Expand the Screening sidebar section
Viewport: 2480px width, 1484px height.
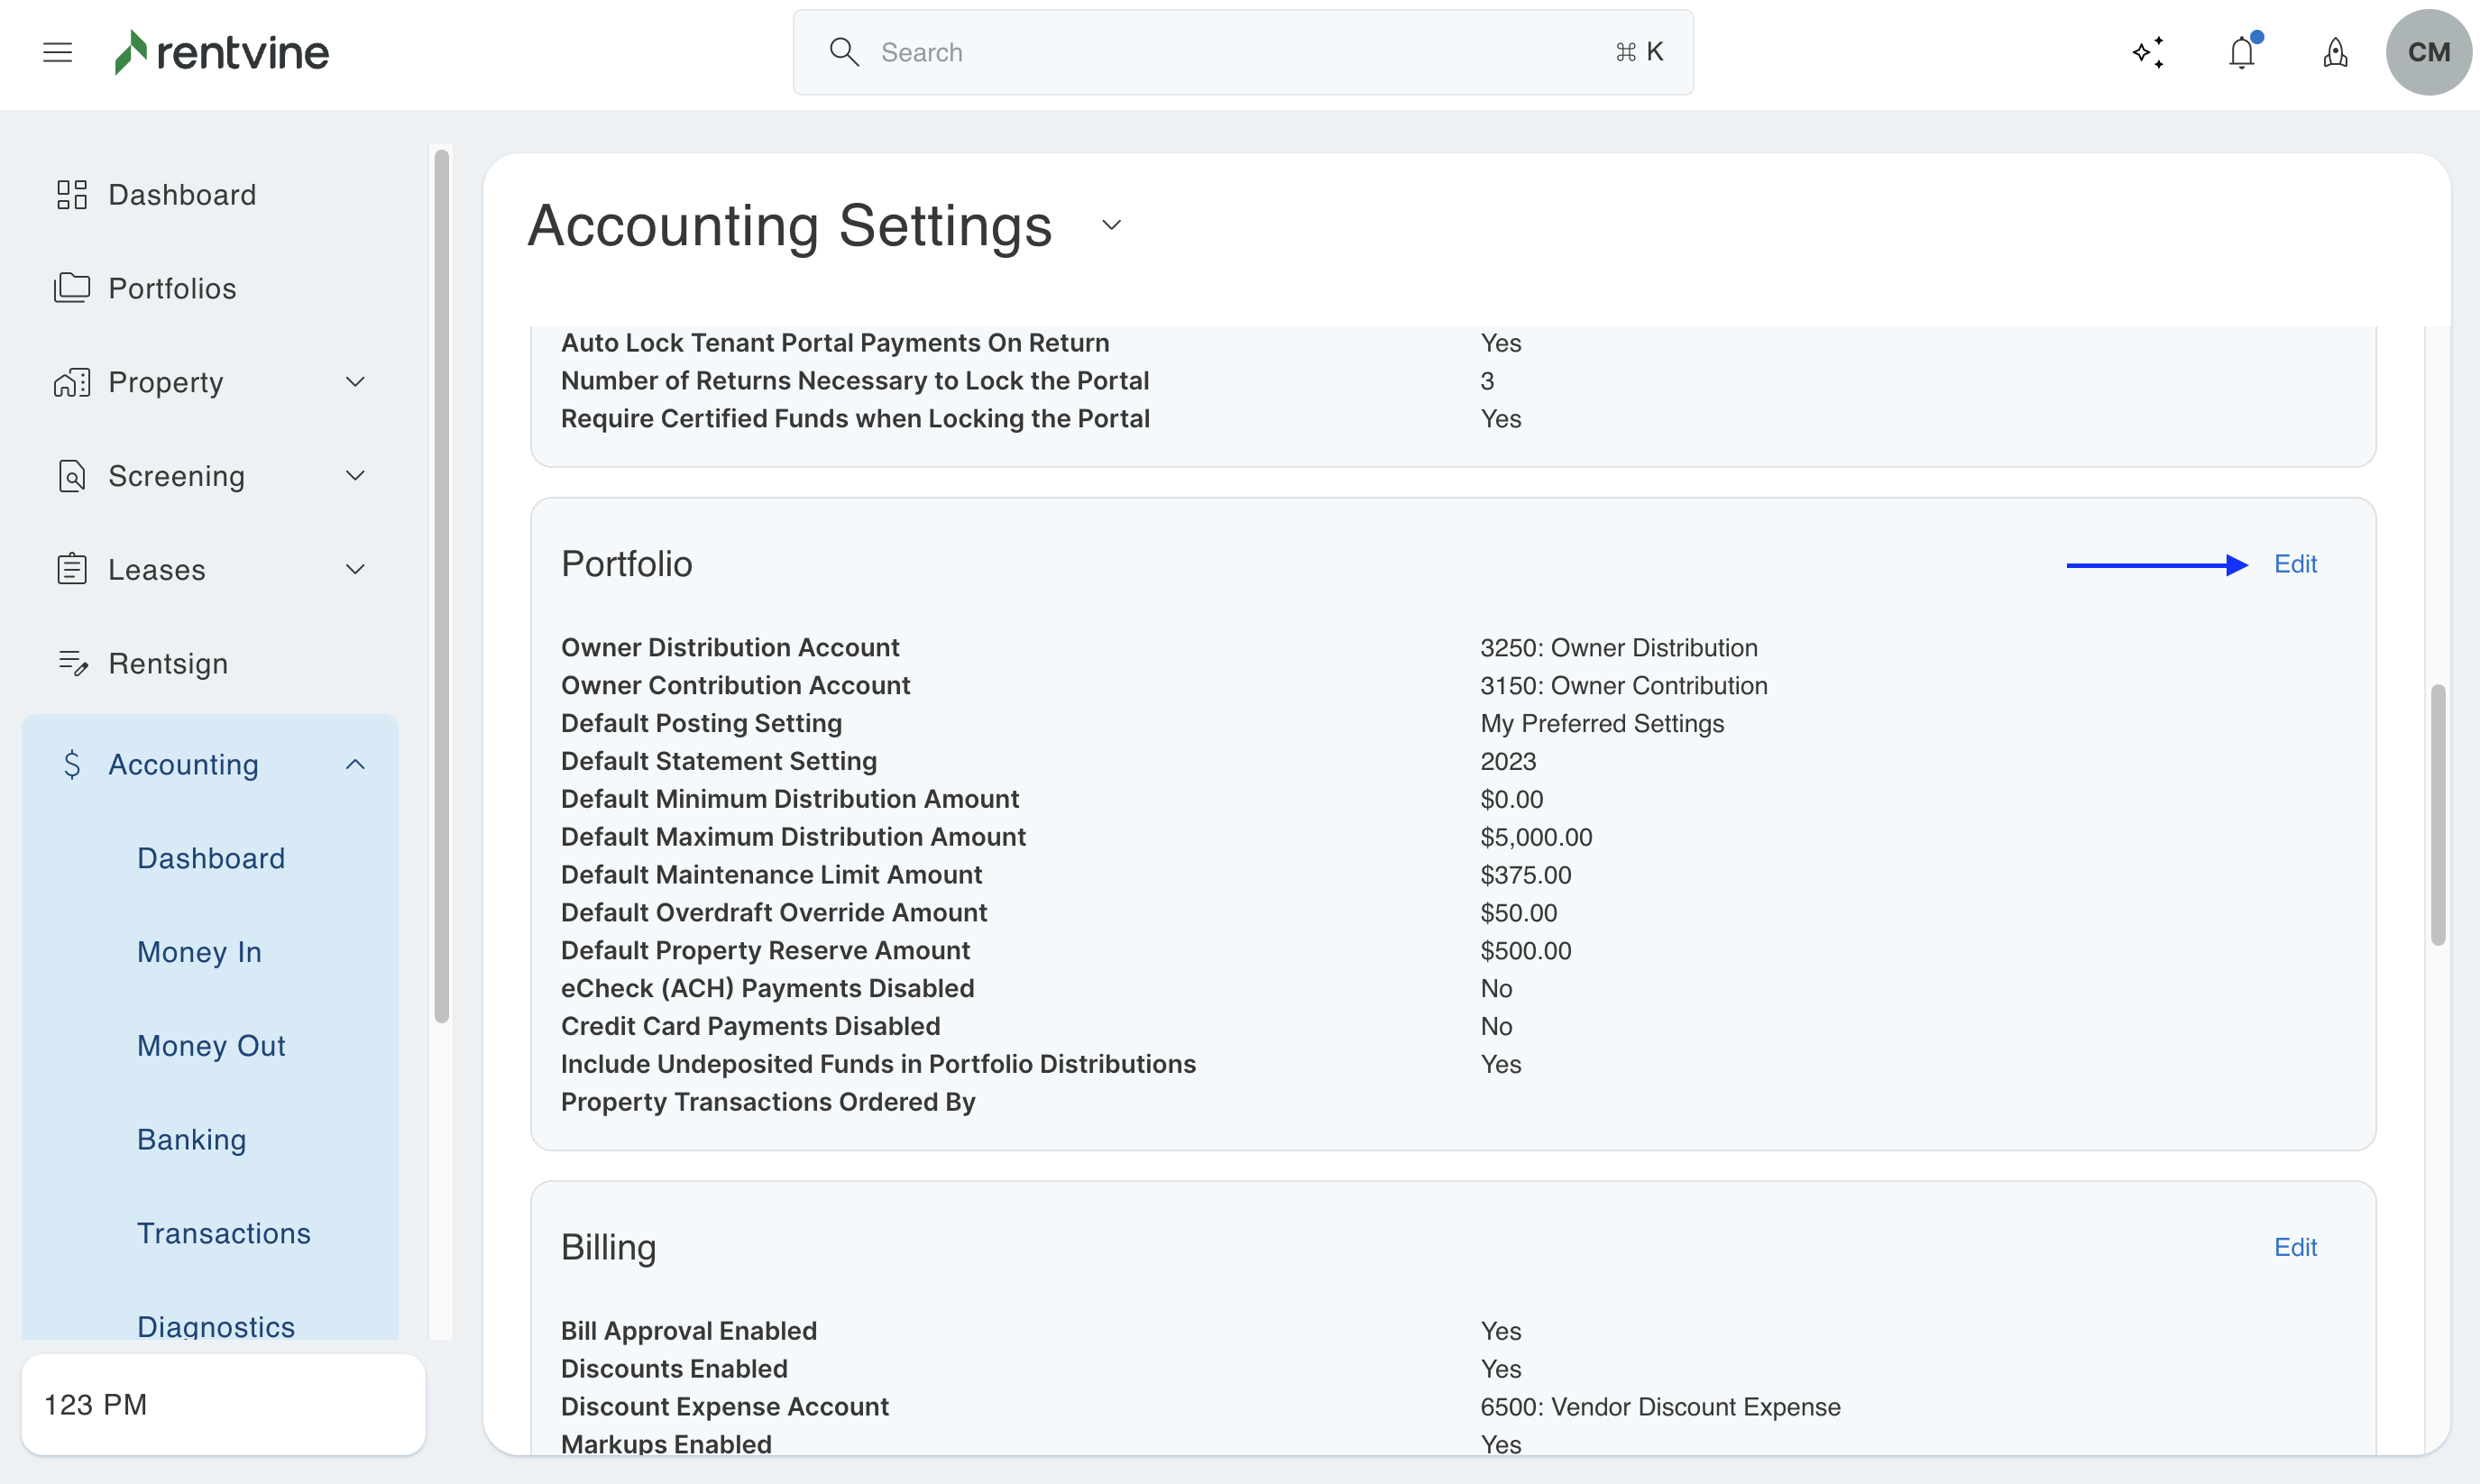[355, 476]
